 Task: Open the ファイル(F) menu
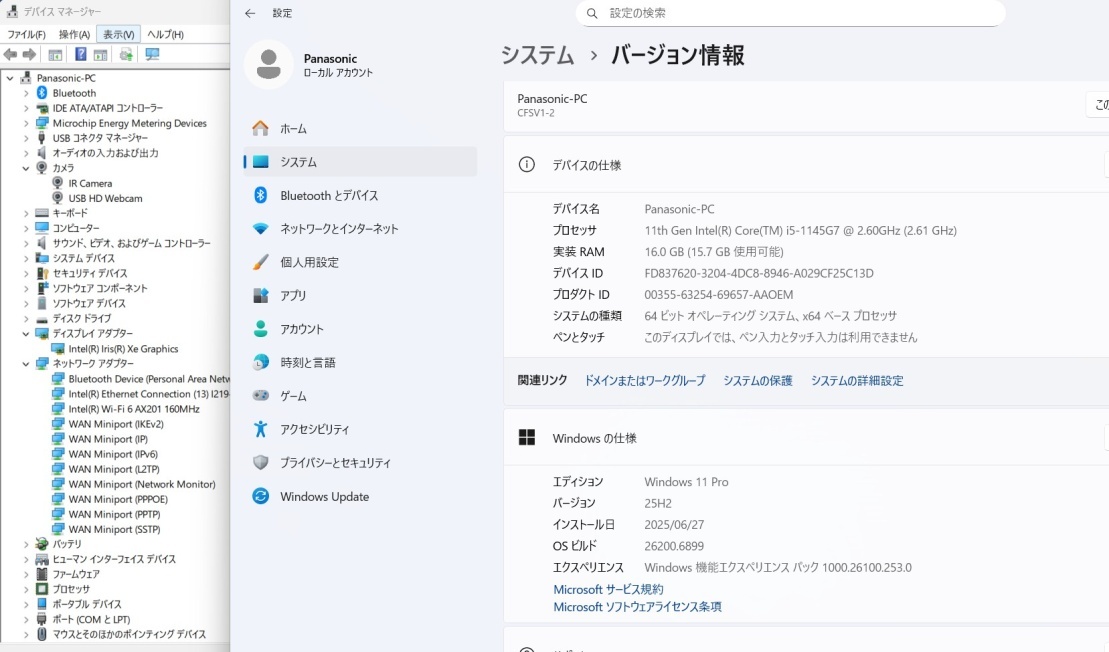(x=26, y=34)
